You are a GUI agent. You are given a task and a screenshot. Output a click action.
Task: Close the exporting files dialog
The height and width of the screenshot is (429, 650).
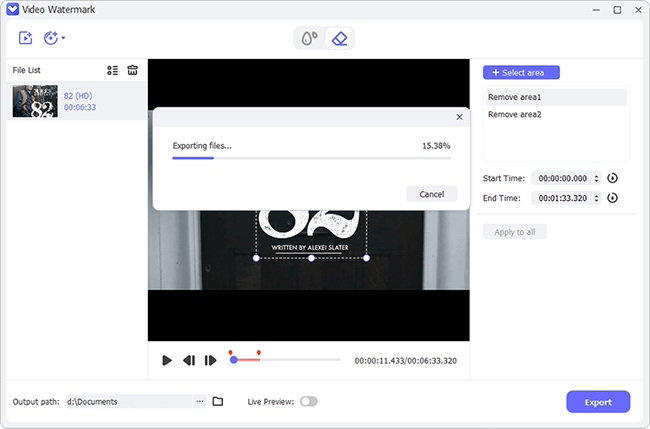pos(459,117)
